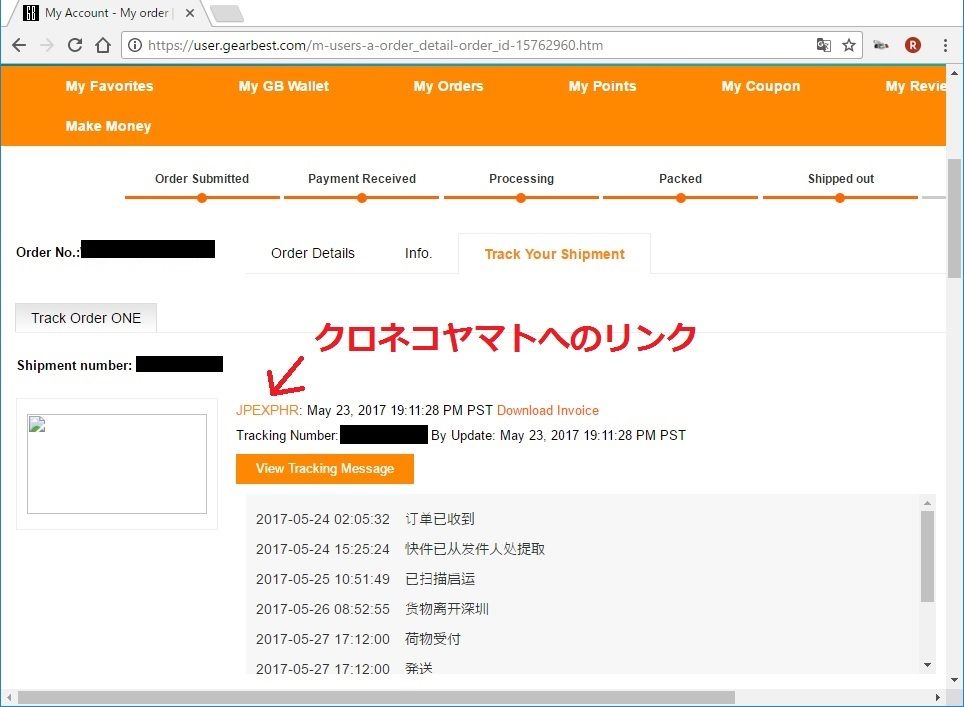Image resolution: width=964 pixels, height=707 pixels.
Task: Open the red R profile avatar
Action: pyautogui.click(x=913, y=45)
